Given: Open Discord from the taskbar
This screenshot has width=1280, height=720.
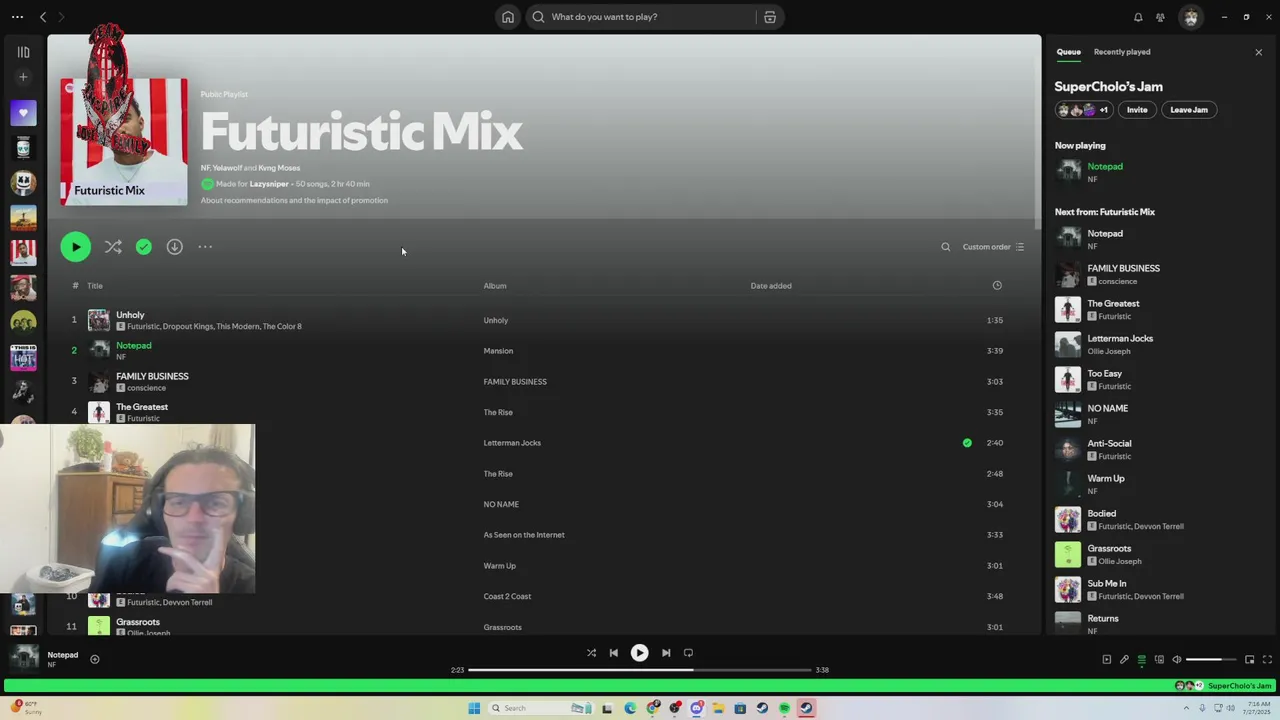Looking at the screenshot, I should (x=697, y=708).
